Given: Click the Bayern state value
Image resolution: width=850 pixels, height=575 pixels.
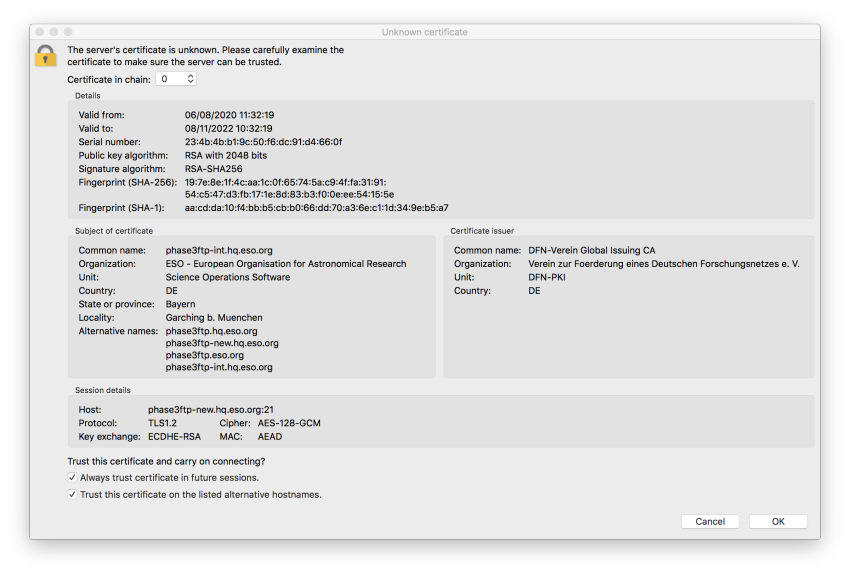Looking at the screenshot, I should 181,305.
